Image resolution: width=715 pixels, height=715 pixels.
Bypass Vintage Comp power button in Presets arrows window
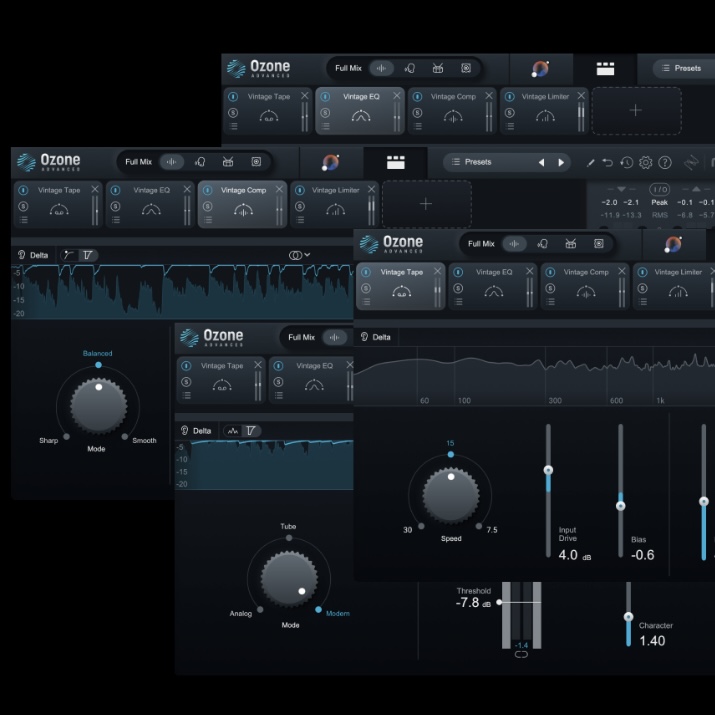(207, 190)
